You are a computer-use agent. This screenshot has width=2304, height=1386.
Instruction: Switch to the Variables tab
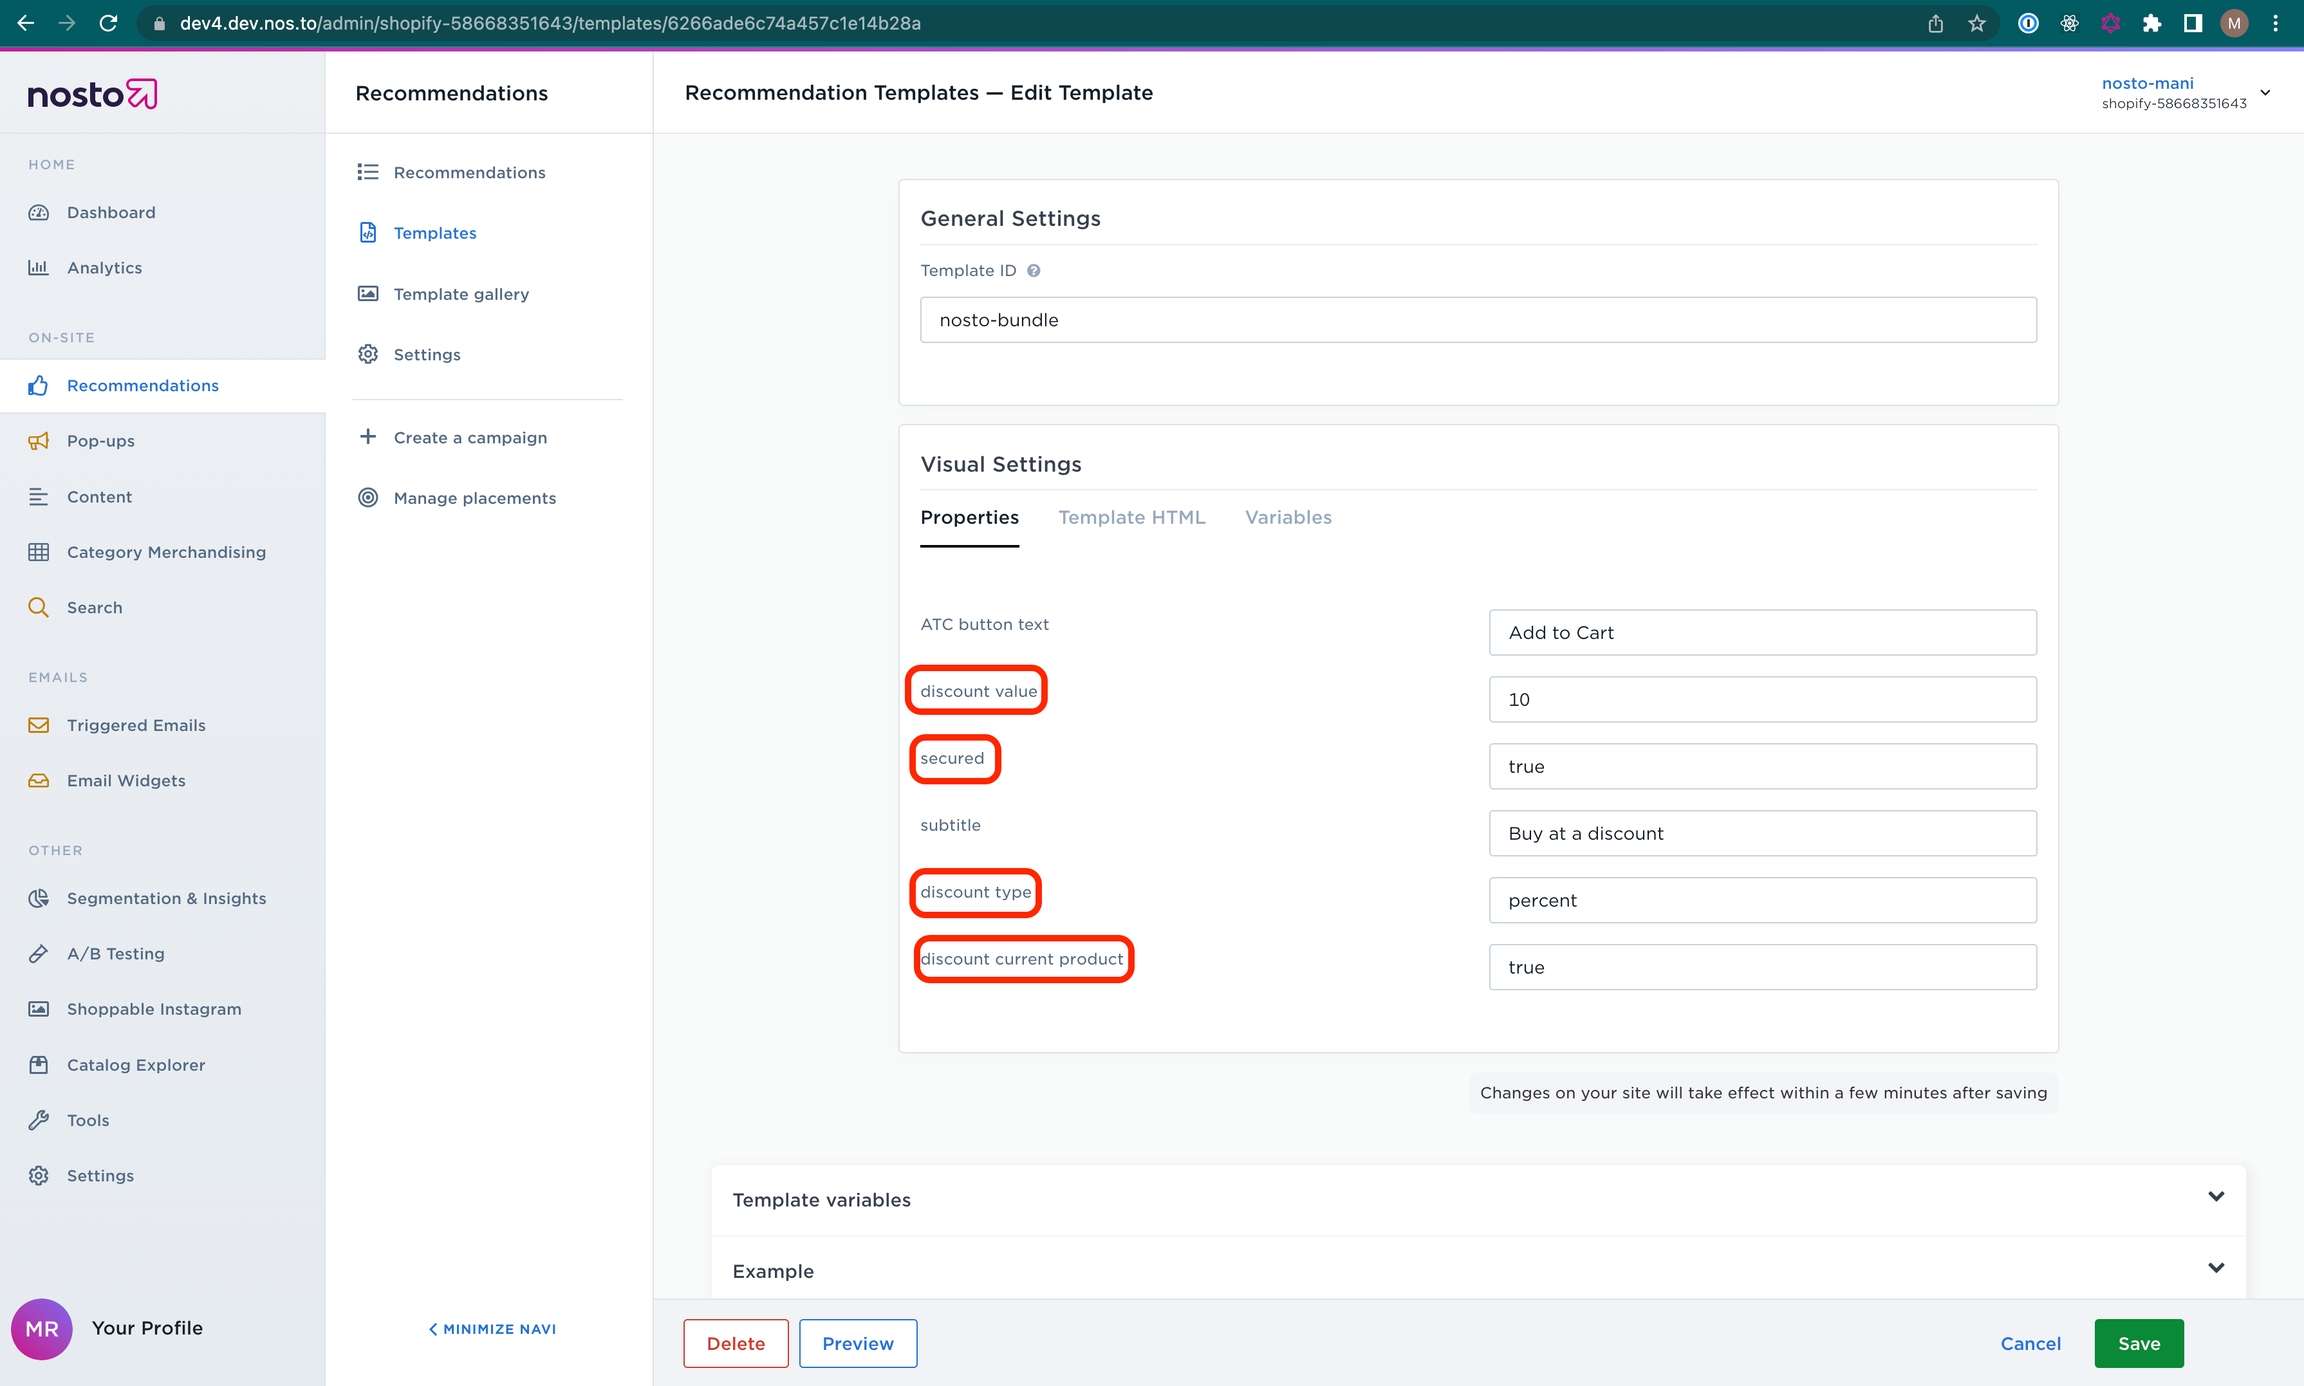click(x=1288, y=517)
